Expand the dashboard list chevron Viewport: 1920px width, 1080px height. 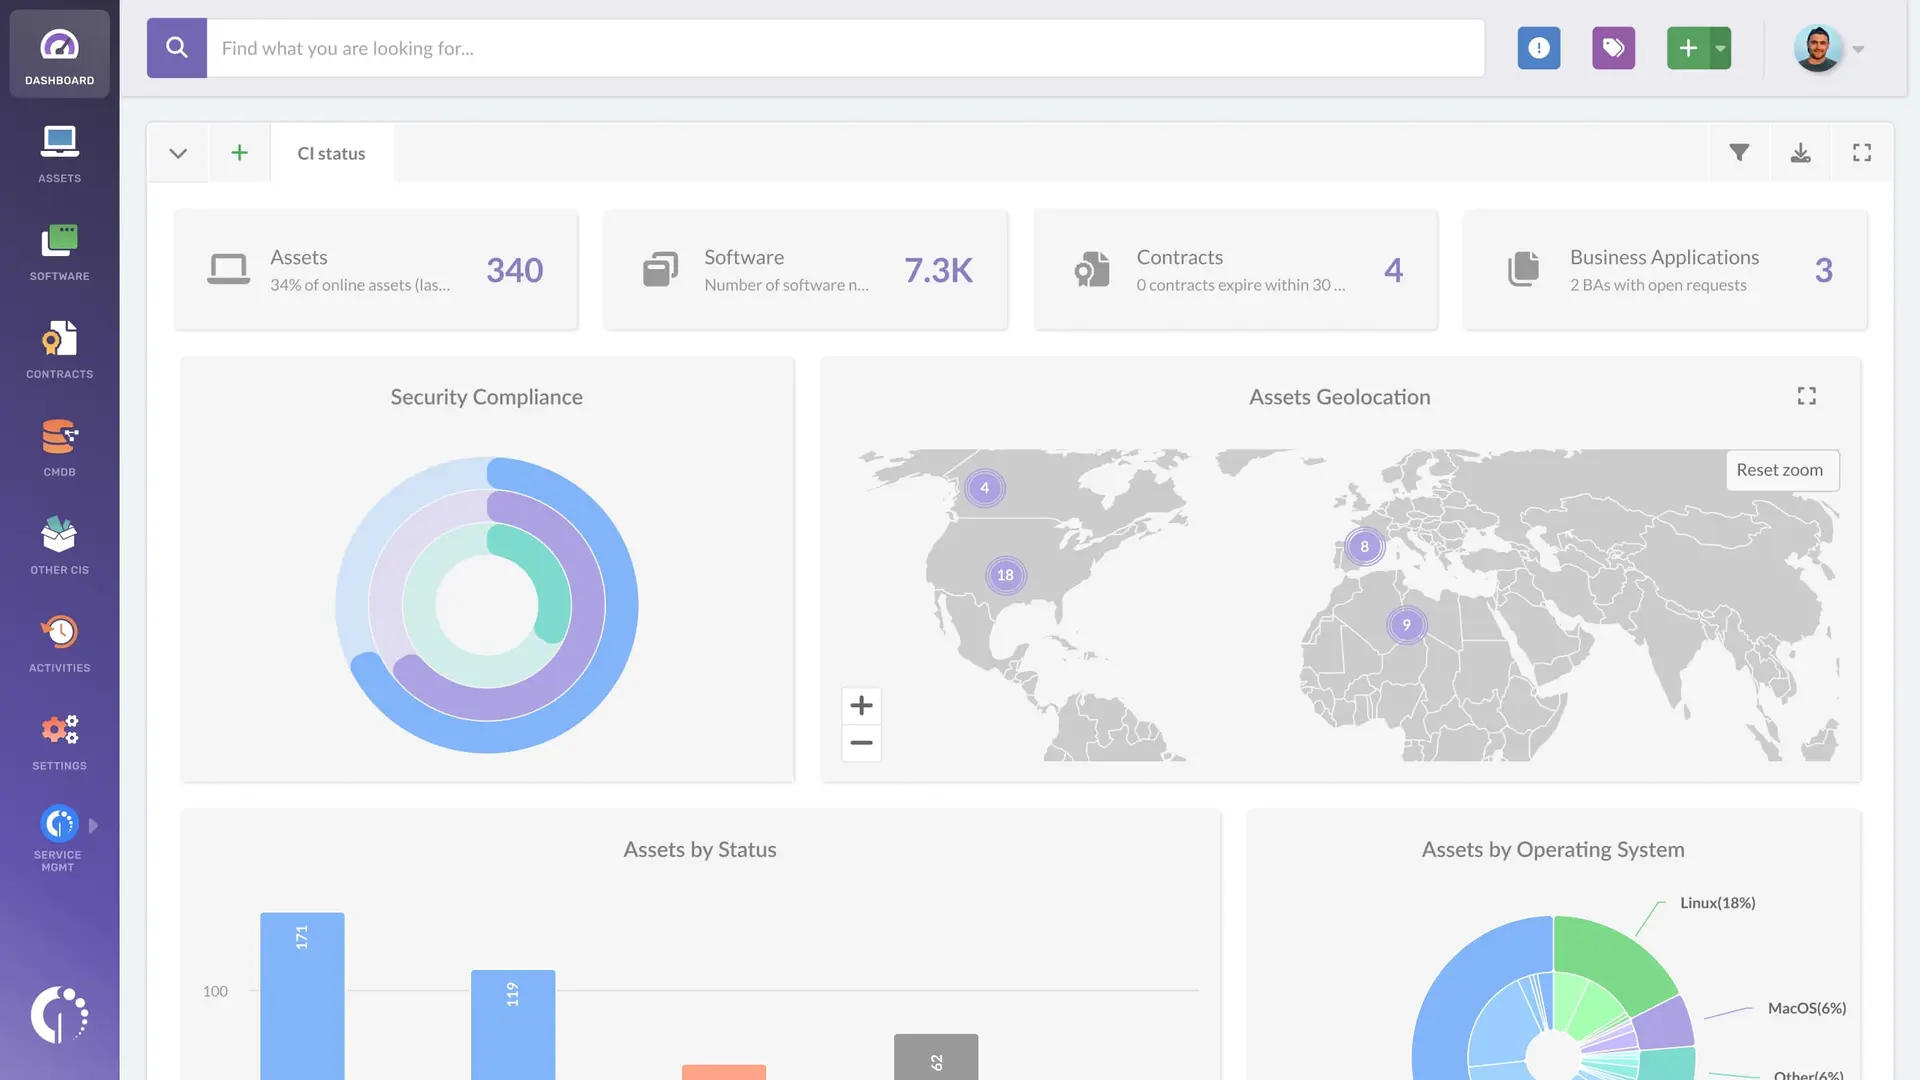[x=178, y=153]
